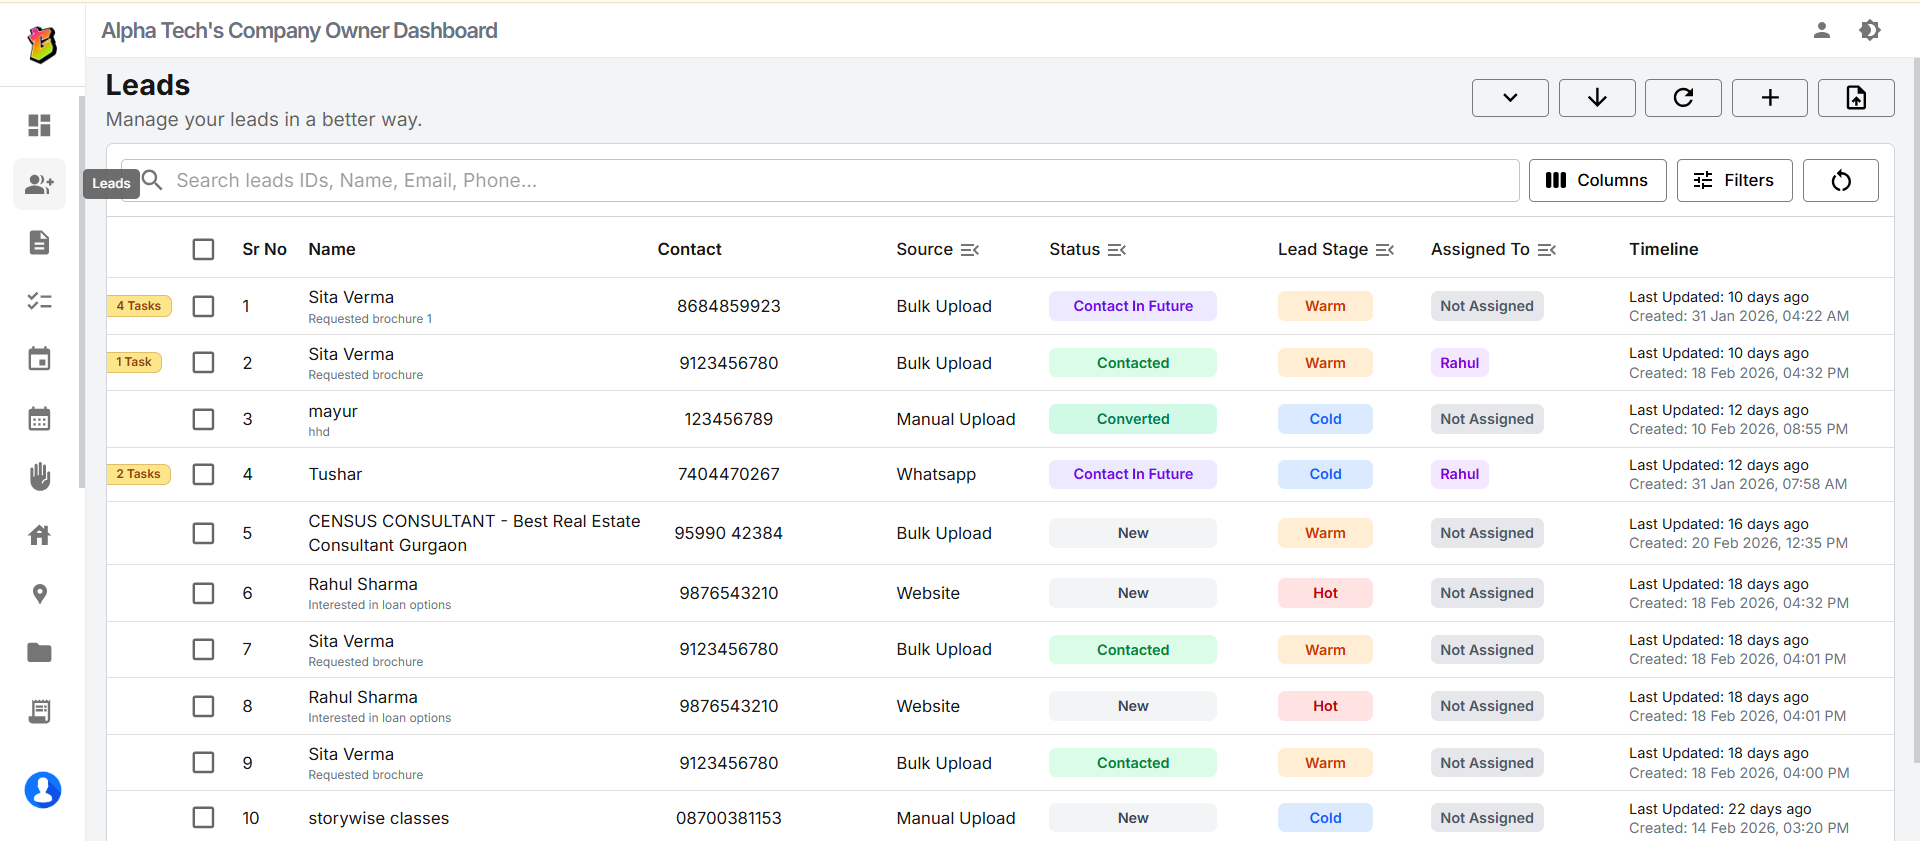
Task: Check the box for Tushar lead
Action: 203,474
